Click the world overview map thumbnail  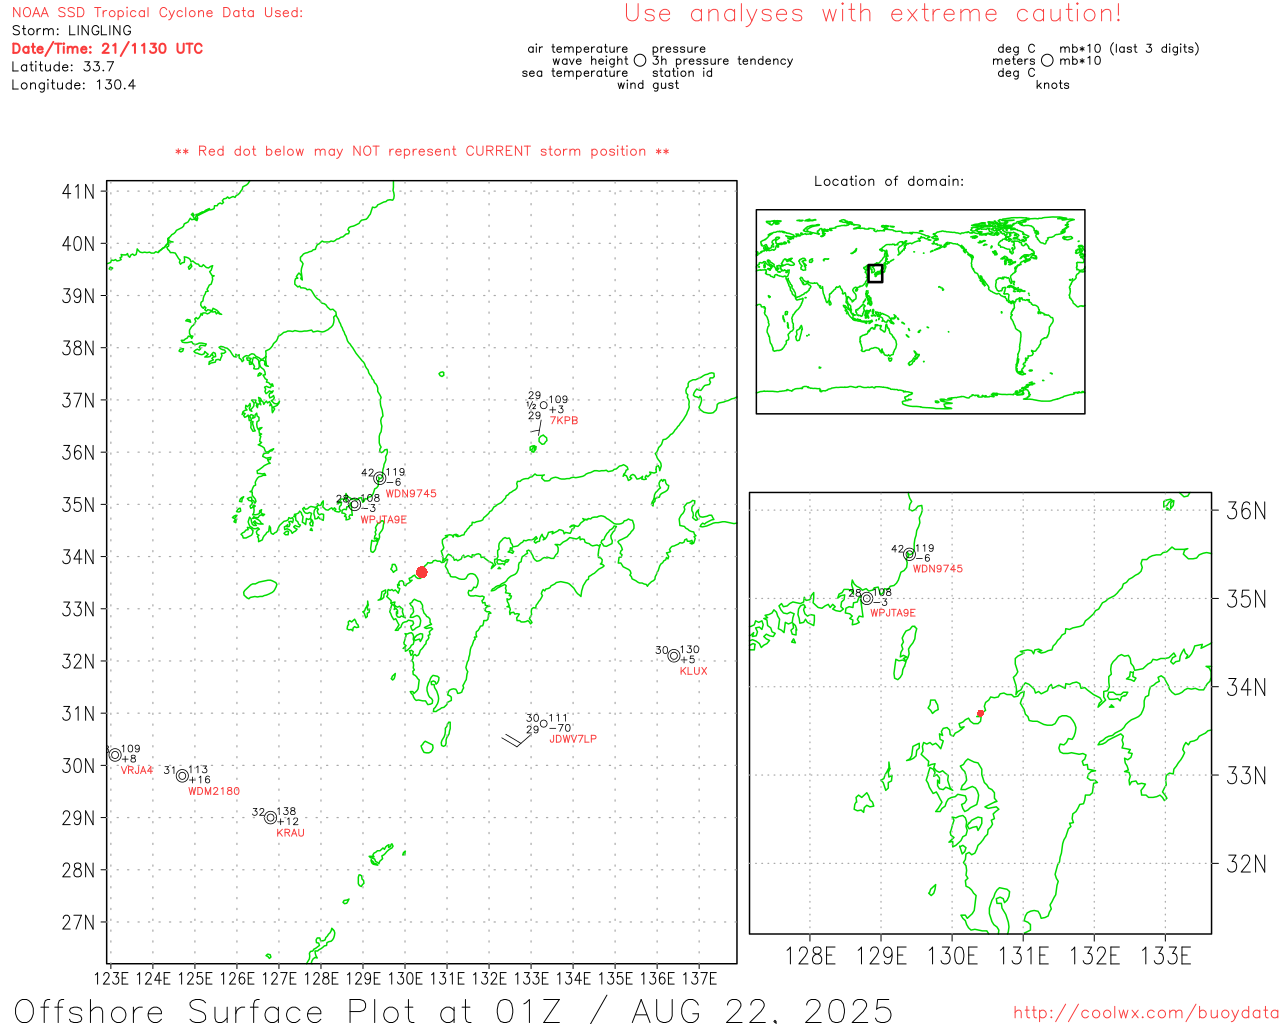pos(920,312)
